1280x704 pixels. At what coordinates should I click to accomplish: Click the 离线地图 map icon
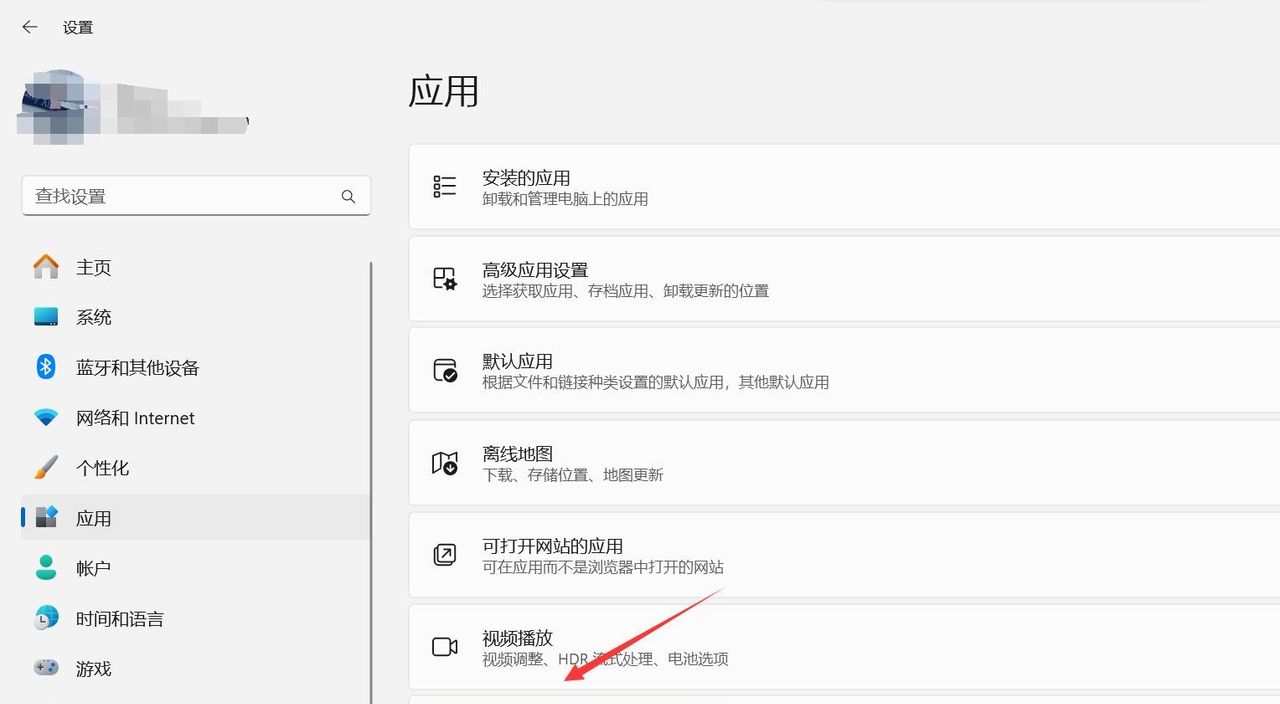(x=444, y=463)
